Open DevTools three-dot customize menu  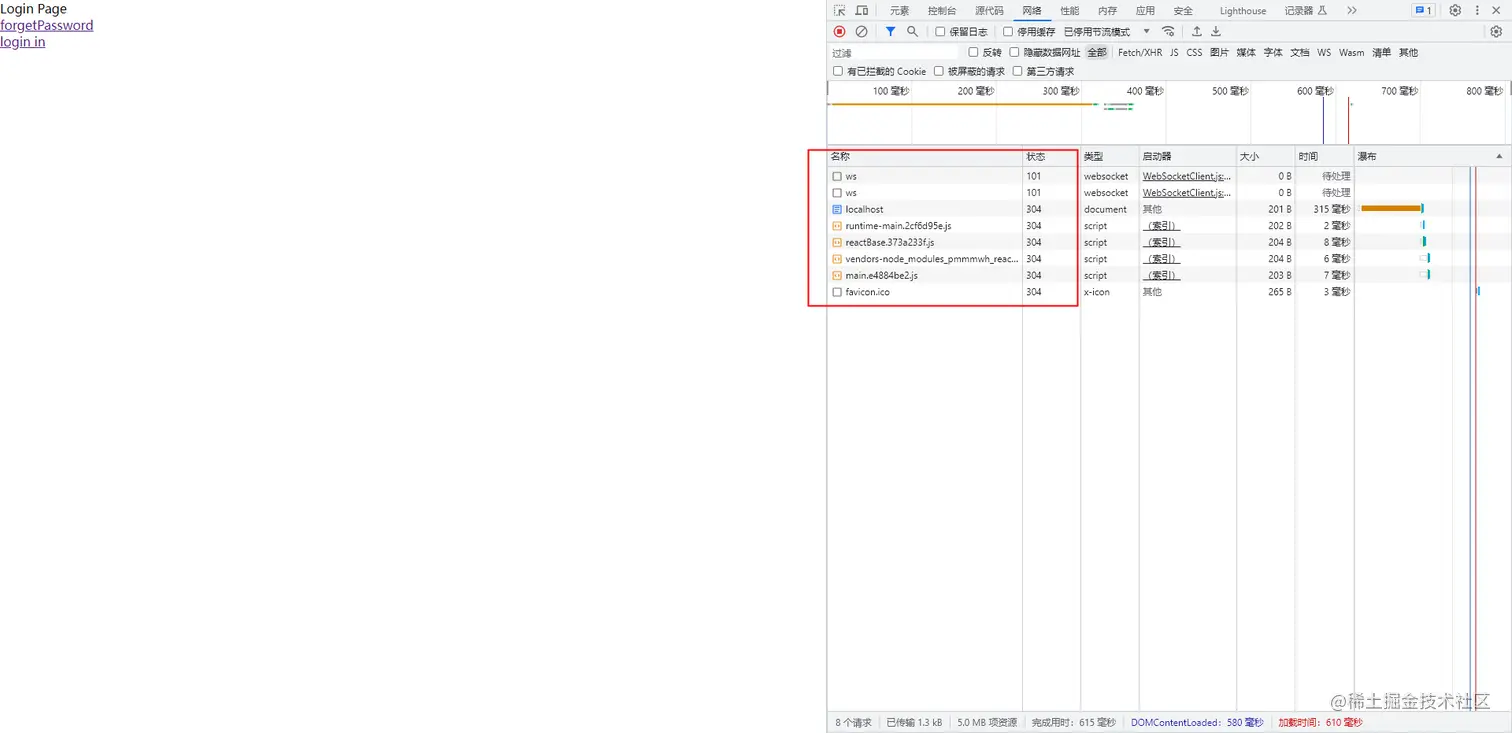[1477, 11]
